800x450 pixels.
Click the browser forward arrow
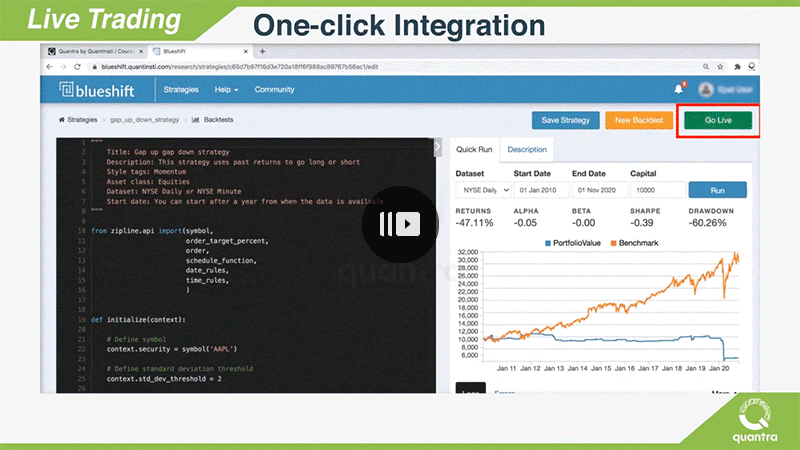click(x=63, y=67)
